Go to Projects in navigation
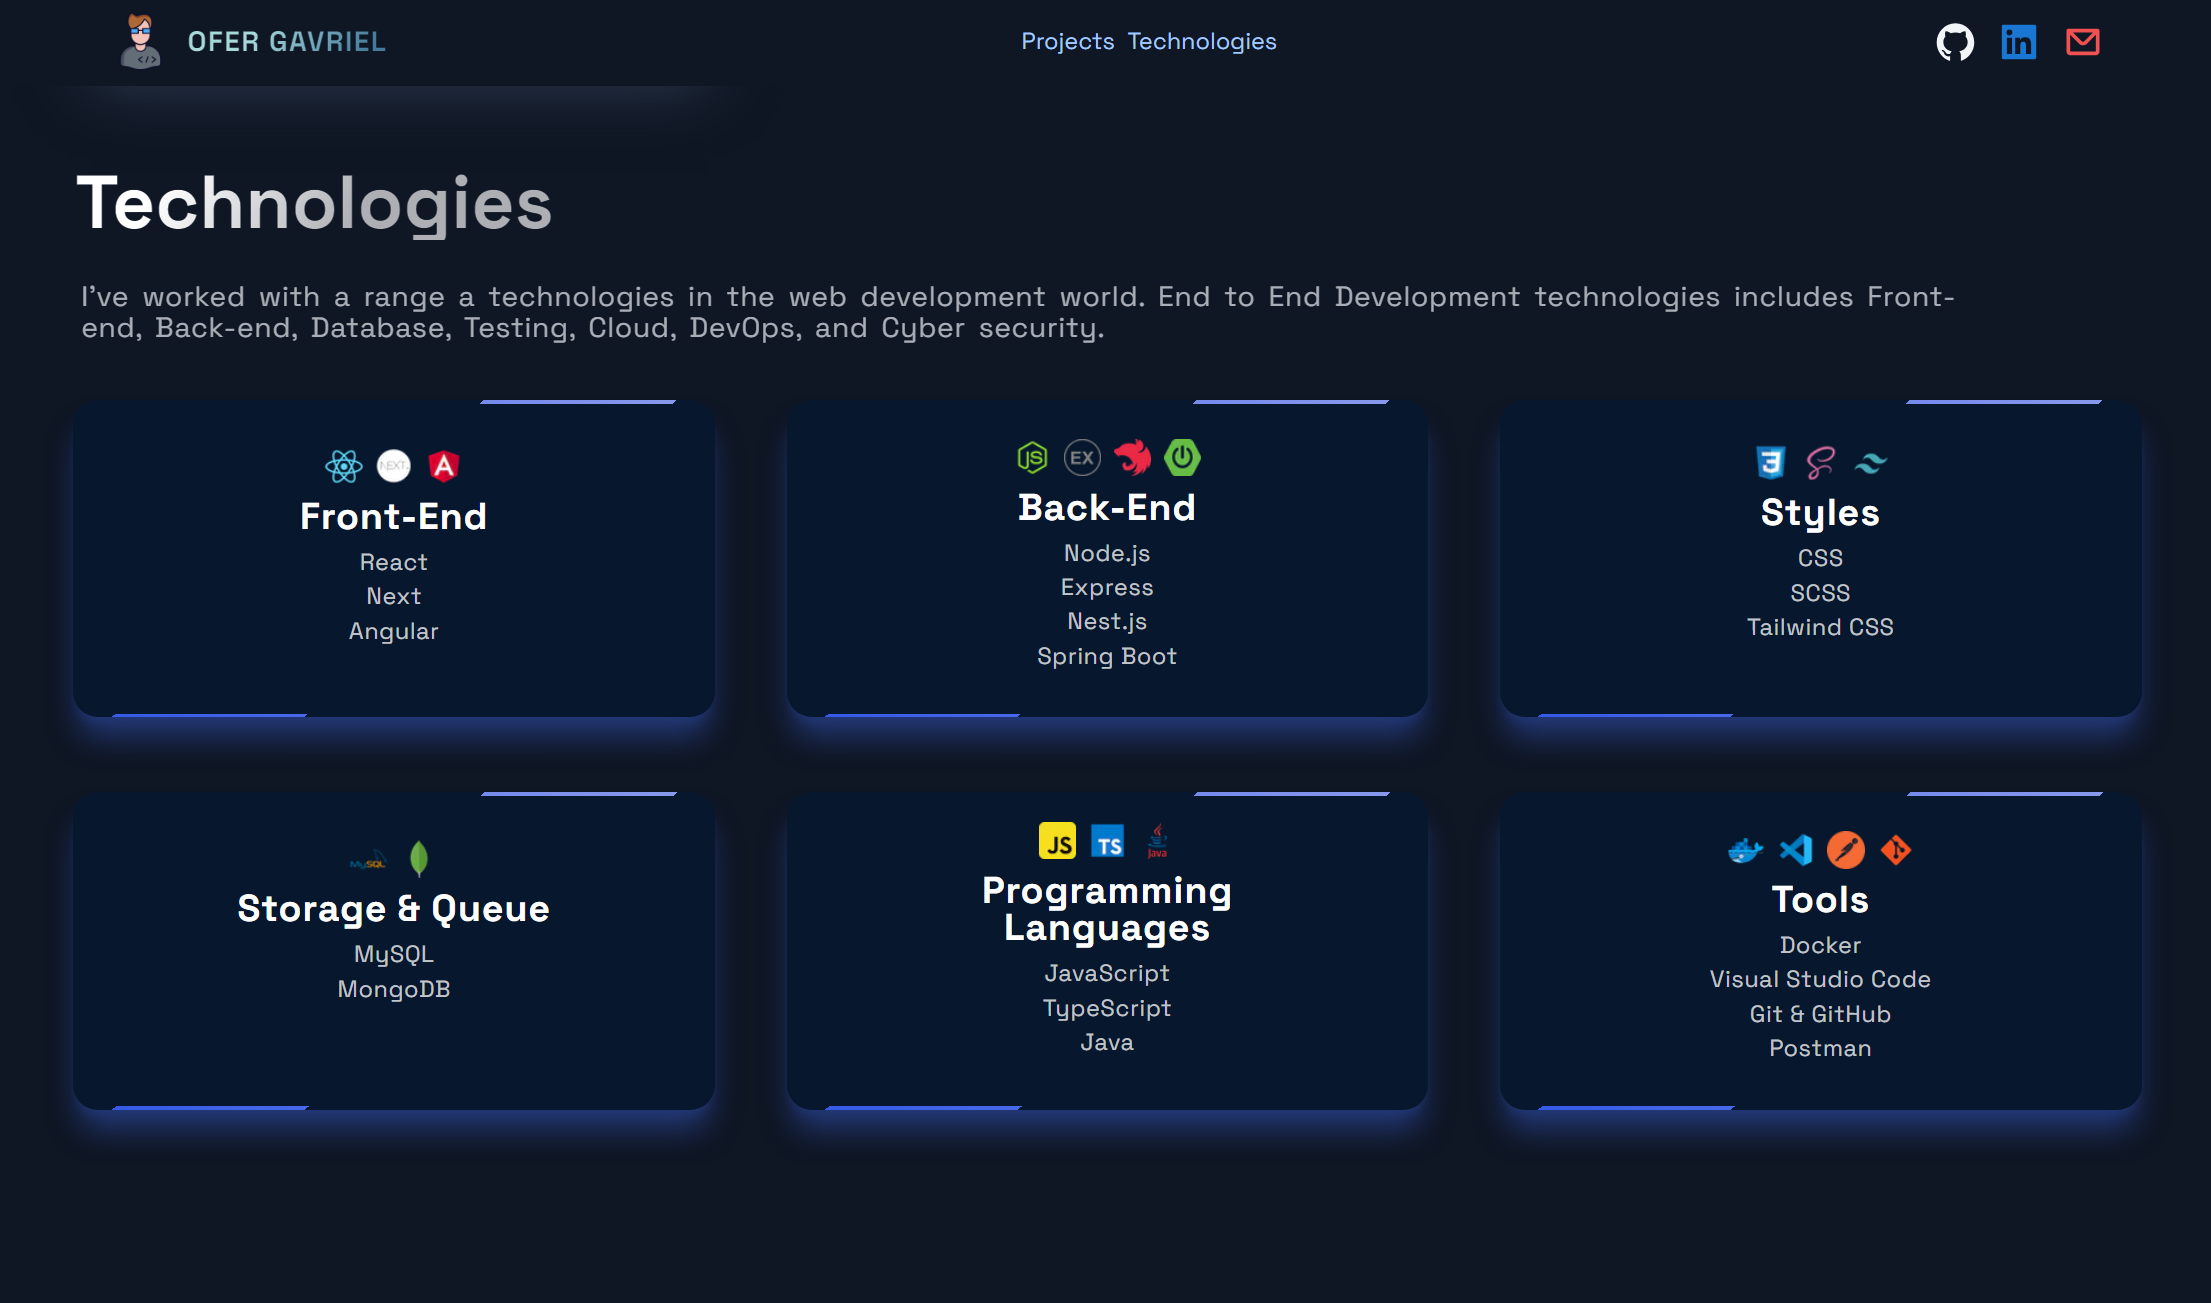Screen dimensions: 2211x1303 click(x=1067, y=41)
